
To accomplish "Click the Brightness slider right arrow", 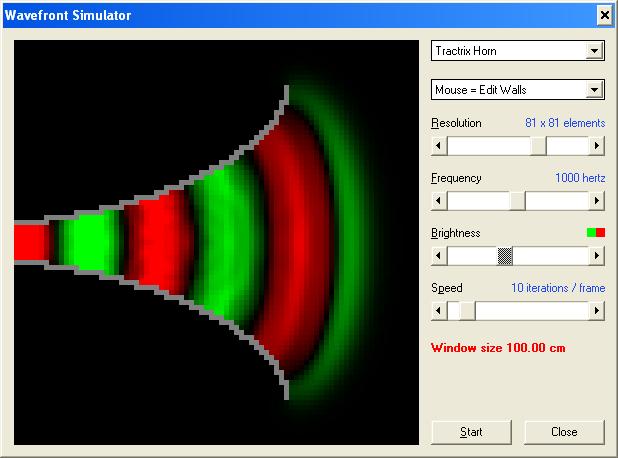I will point(596,256).
